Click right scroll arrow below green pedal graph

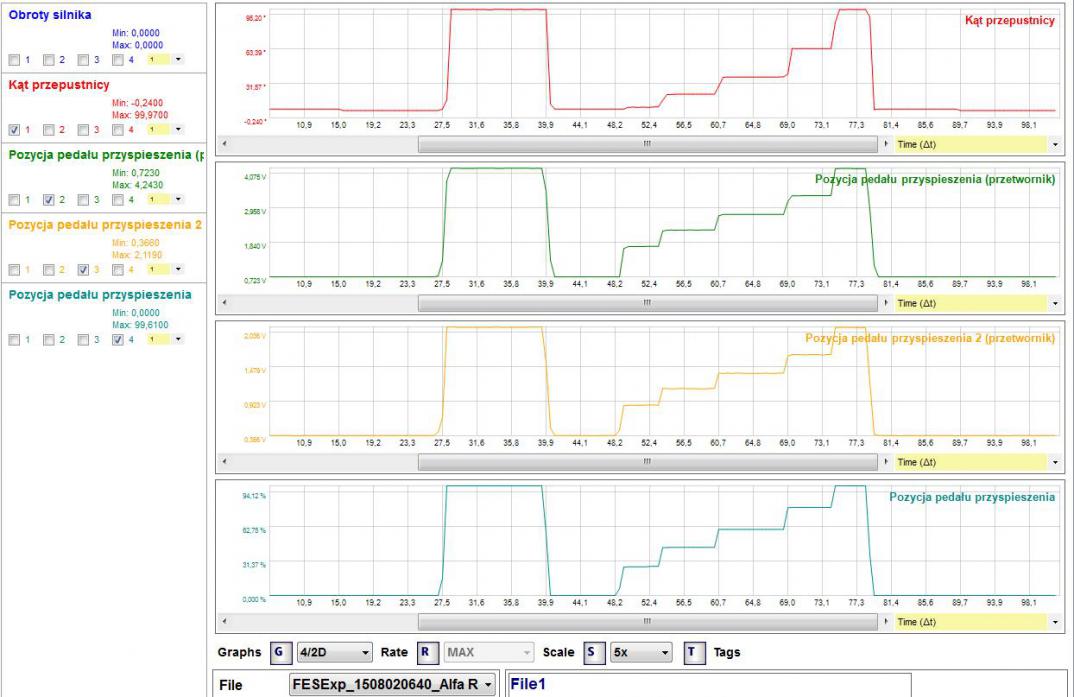click(886, 303)
